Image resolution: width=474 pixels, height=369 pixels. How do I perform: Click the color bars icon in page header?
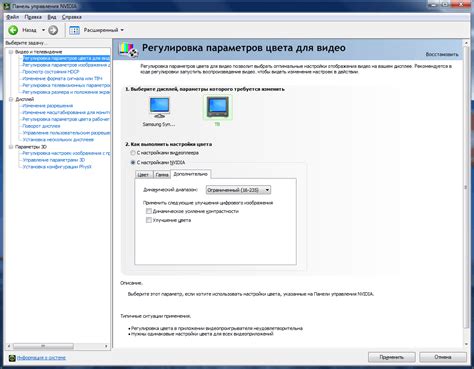coord(128,50)
